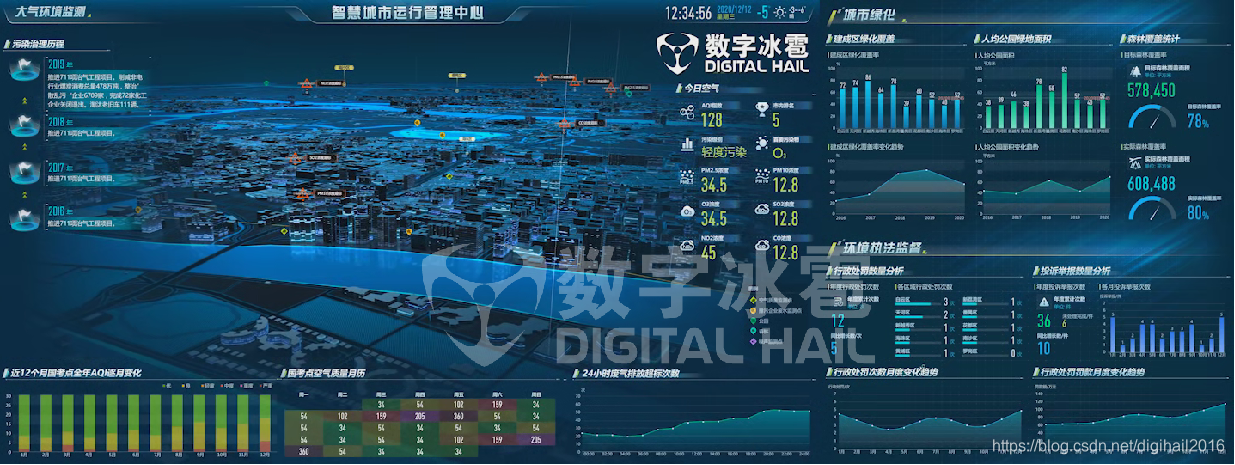Click the annual penalty count 12
This screenshot has height=465, width=1235.
(x=838, y=321)
